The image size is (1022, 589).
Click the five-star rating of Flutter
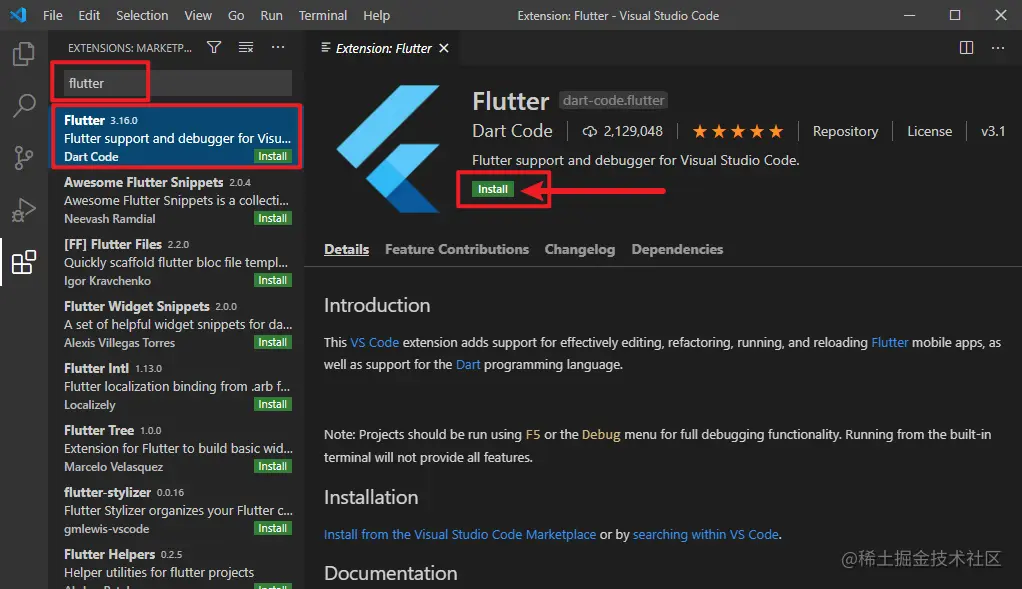[x=738, y=132]
